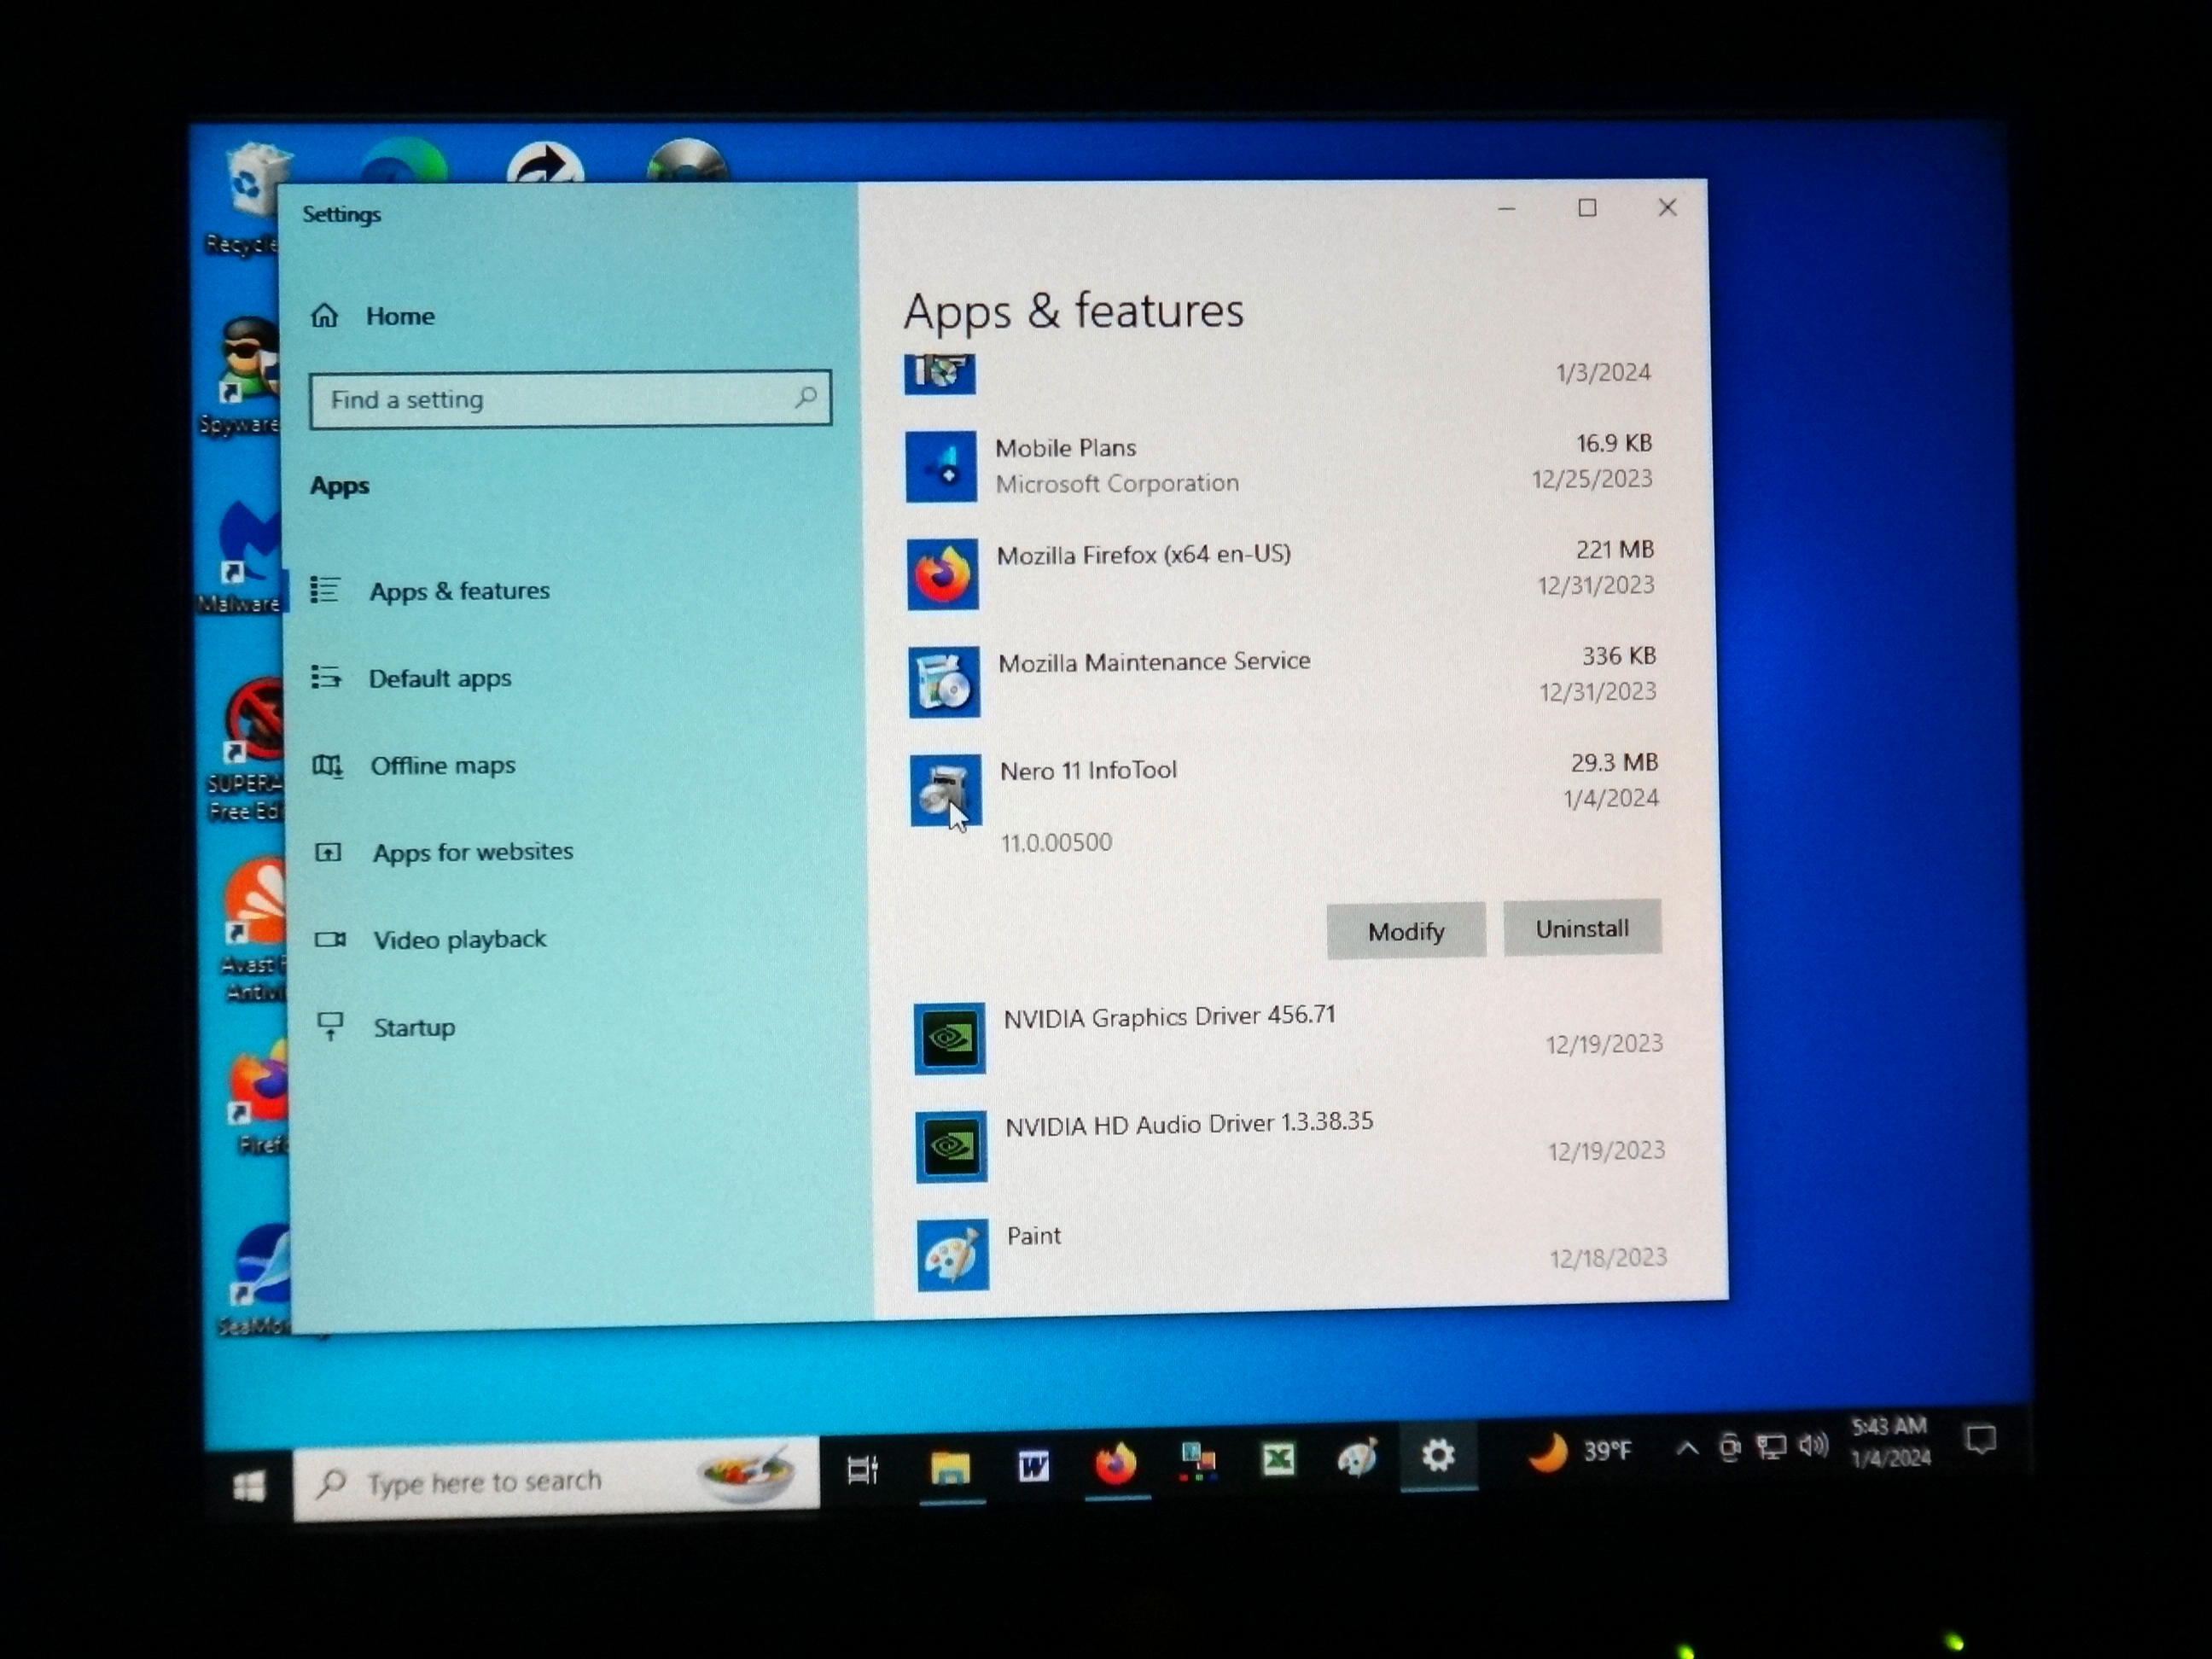The image size is (2212, 1659).
Task: Click the Startup icon in sidebar
Action: pos(330,1027)
